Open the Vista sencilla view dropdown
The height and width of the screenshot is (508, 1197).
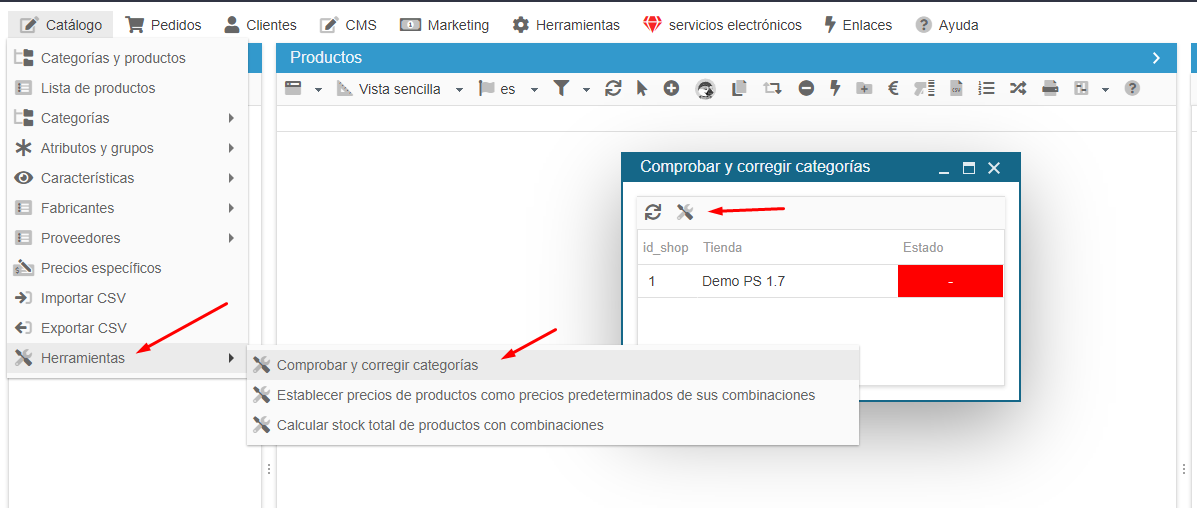tap(459, 90)
